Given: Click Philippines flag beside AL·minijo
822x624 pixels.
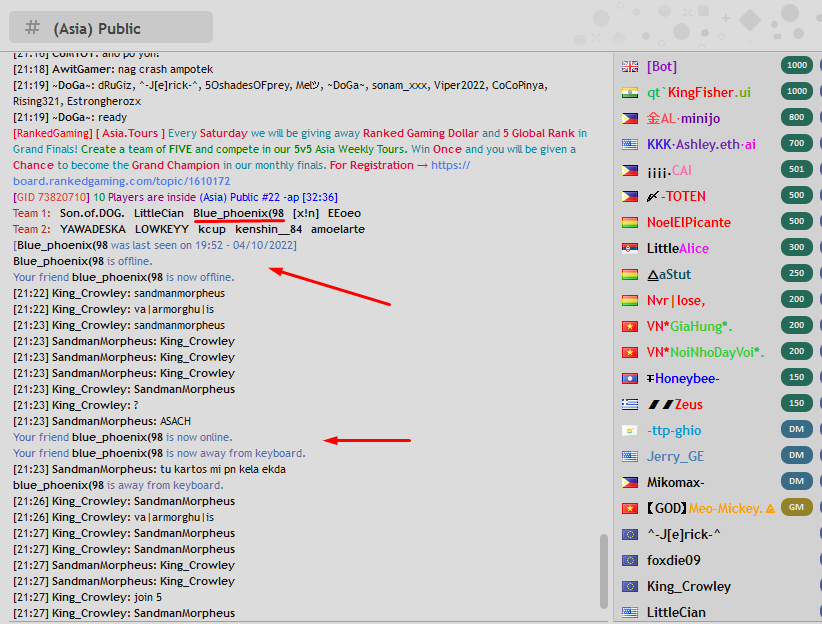Looking at the screenshot, I should [x=630, y=119].
